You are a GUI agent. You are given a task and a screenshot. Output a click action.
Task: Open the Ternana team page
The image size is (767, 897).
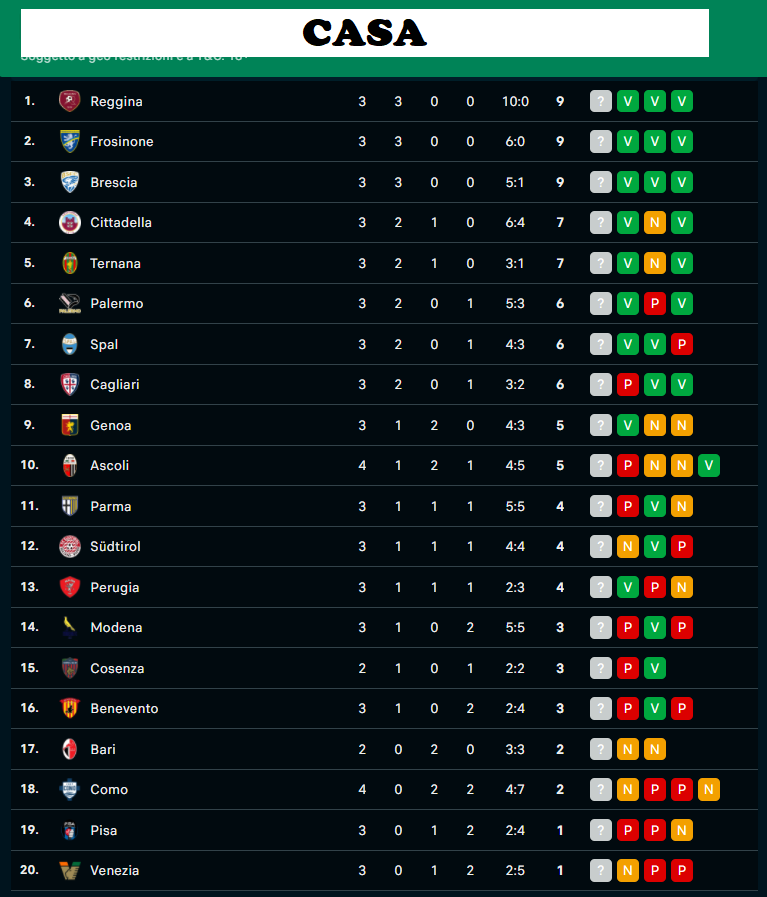pyautogui.click(x=116, y=263)
